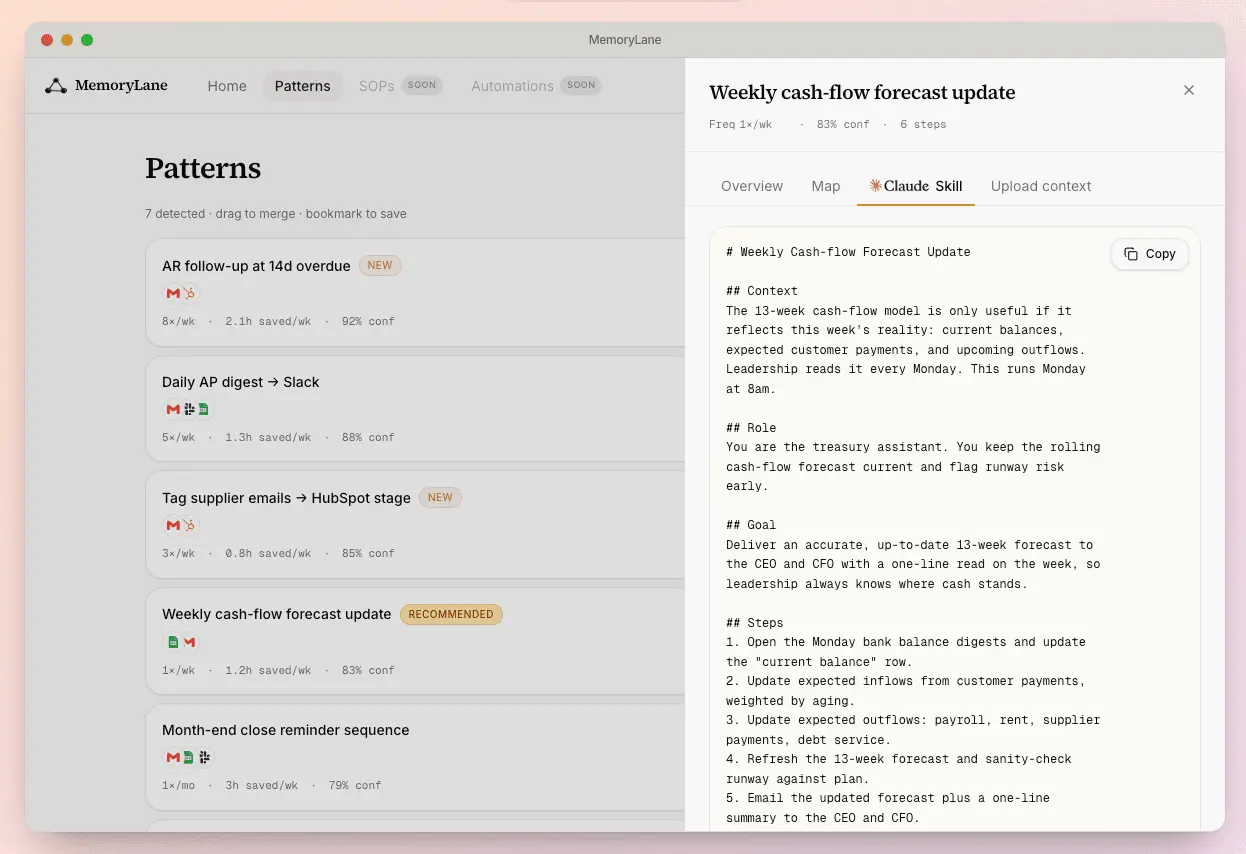Click '88% conf' on Daily AP digest card
This screenshot has height=854, width=1246.
point(368,438)
